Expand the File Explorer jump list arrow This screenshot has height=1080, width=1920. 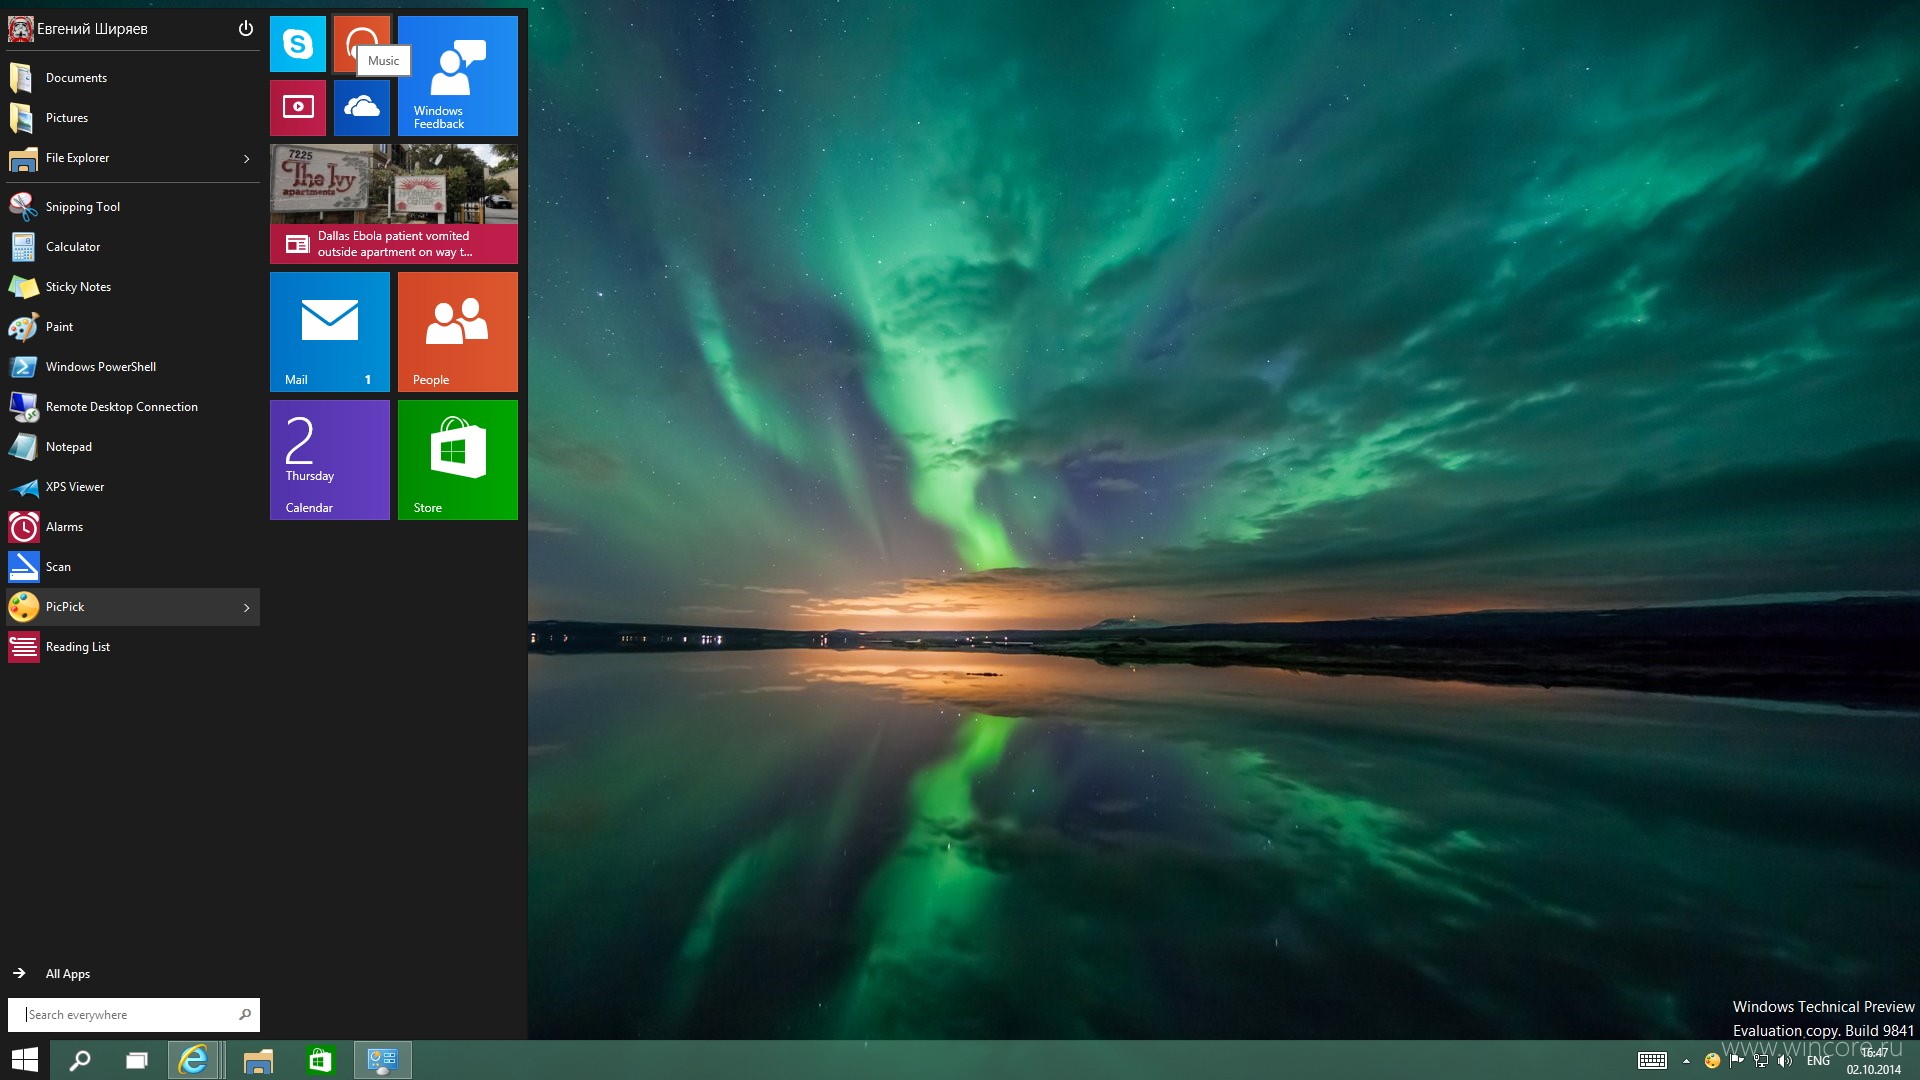(x=247, y=159)
